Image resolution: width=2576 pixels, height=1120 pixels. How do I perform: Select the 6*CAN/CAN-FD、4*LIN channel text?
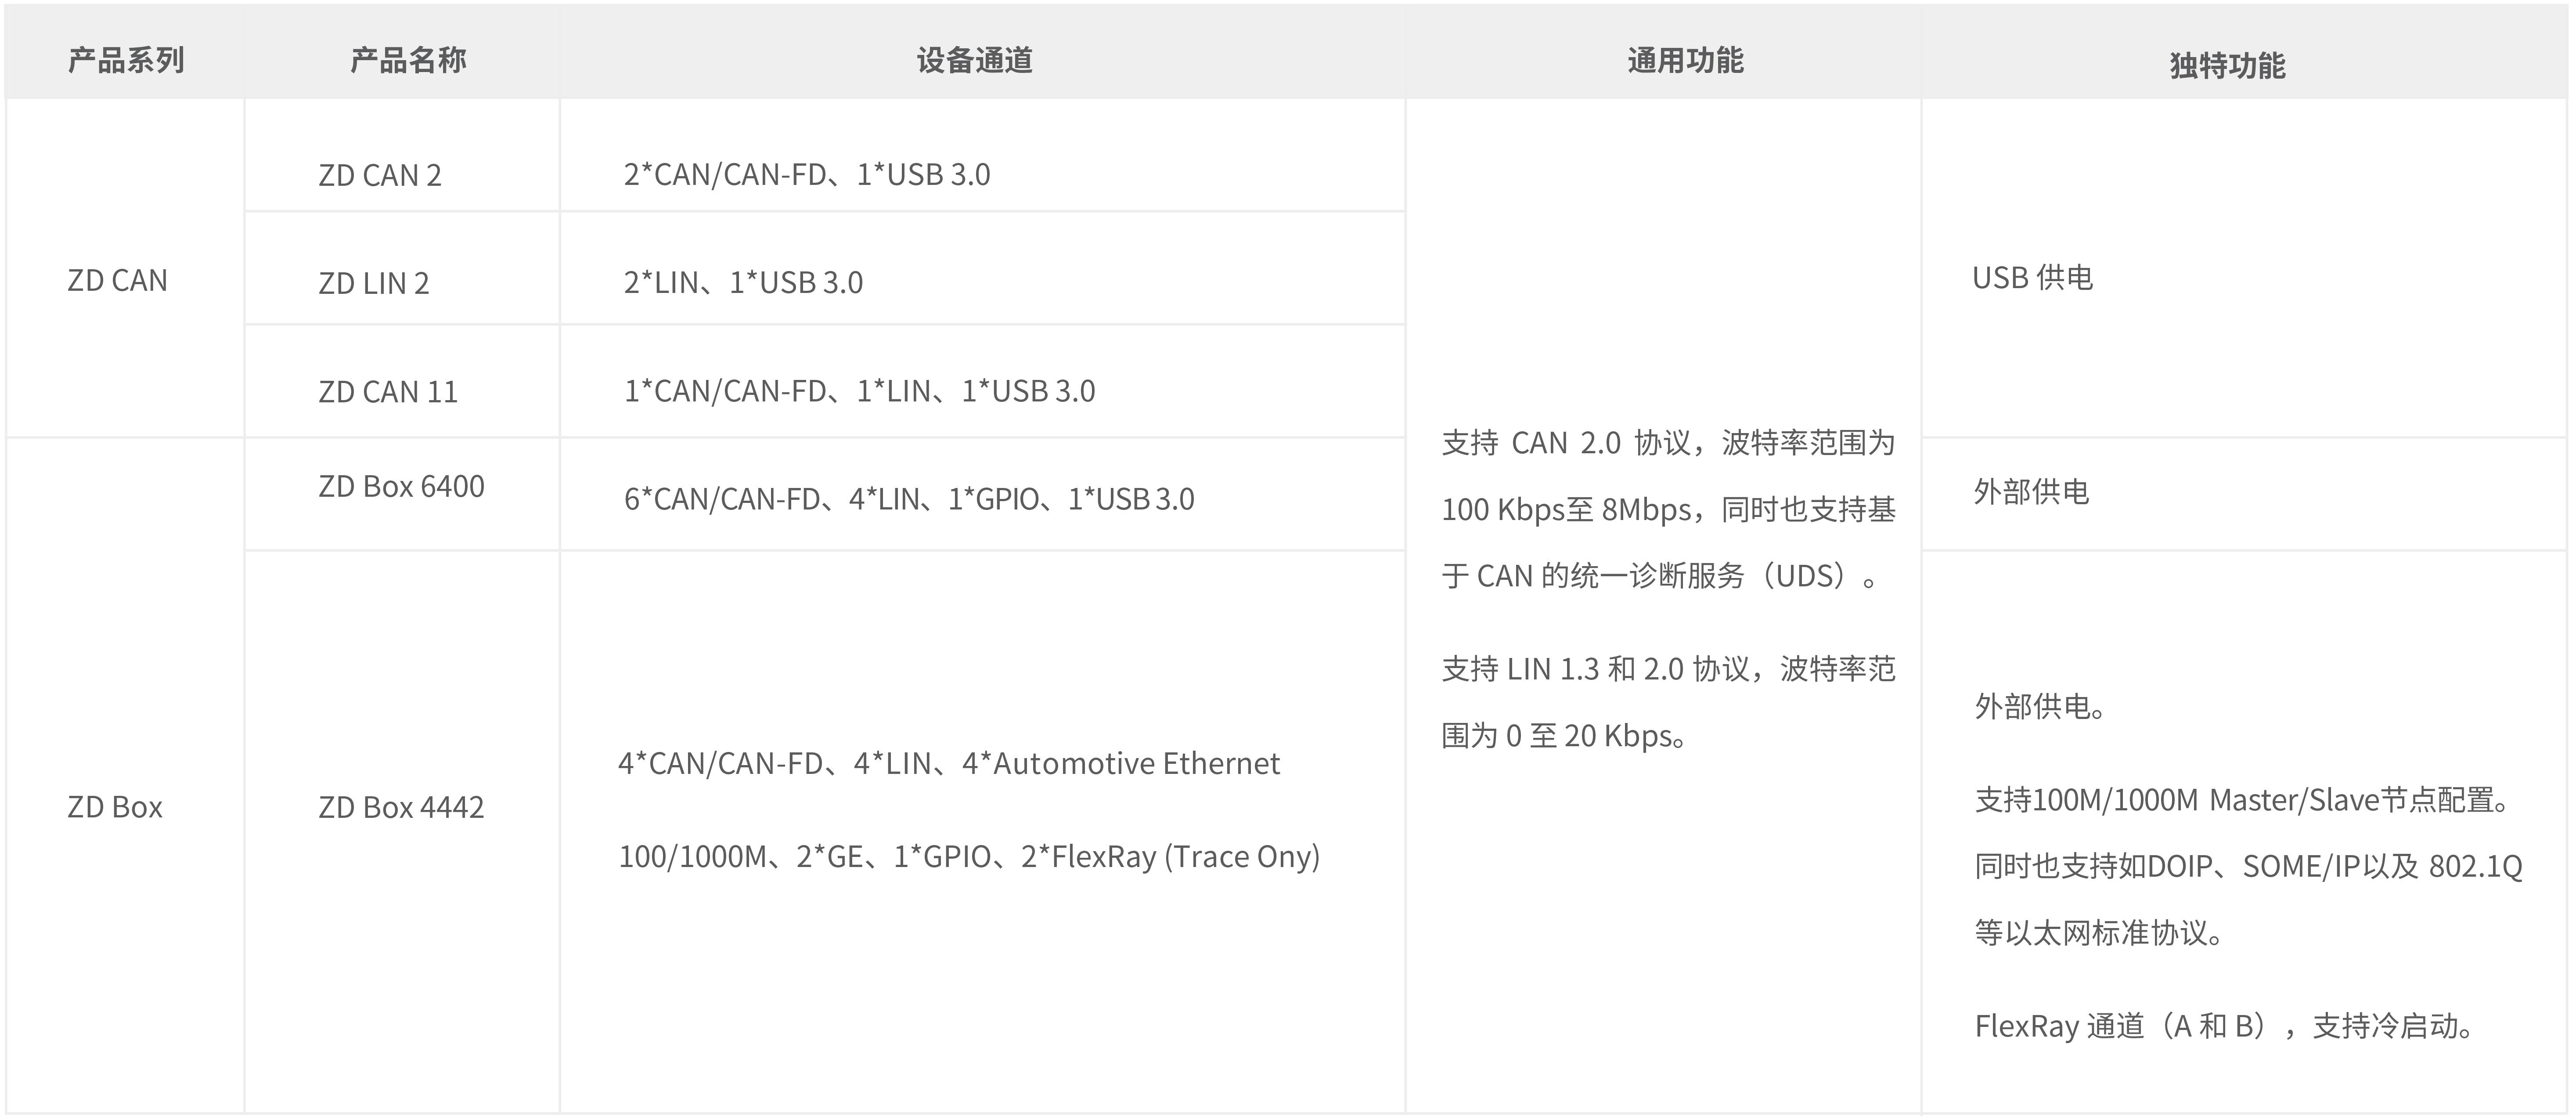(909, 499)
